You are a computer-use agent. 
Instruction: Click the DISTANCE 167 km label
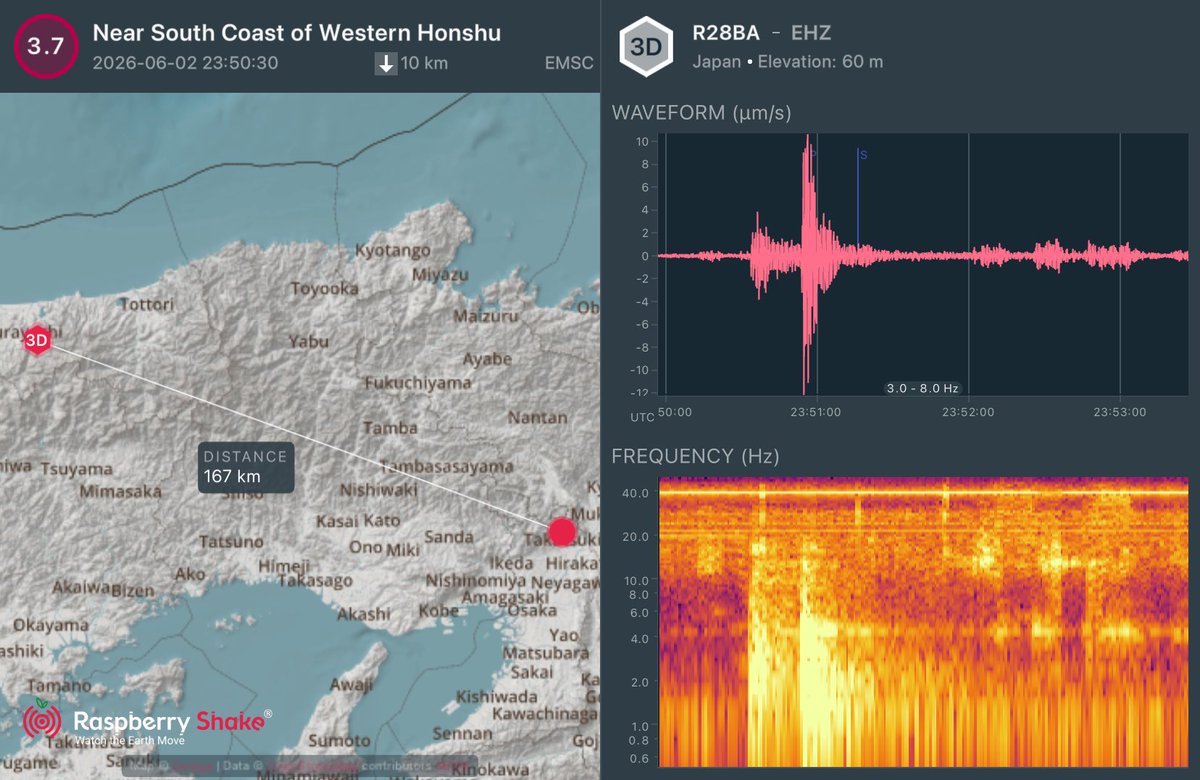(246, 467)
